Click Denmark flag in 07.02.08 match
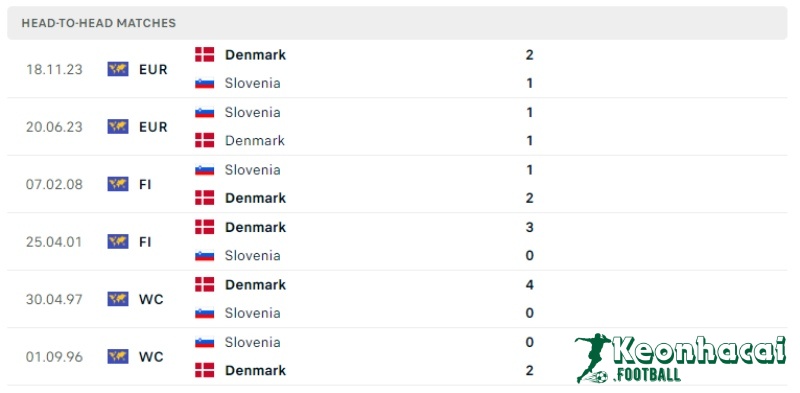 click(x=205, y=198)
